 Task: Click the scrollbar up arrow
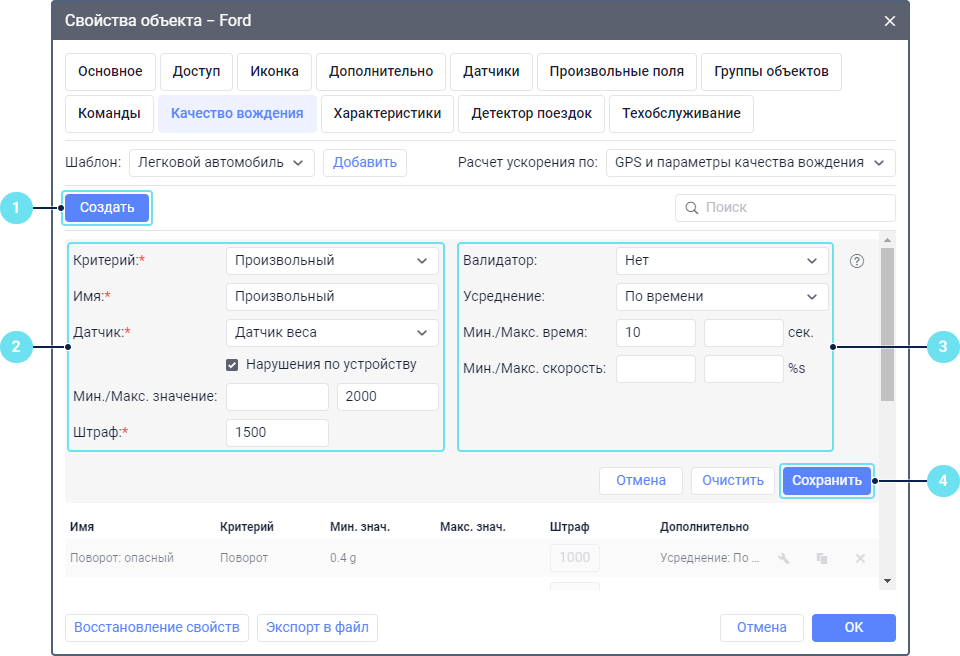(887, 239)
